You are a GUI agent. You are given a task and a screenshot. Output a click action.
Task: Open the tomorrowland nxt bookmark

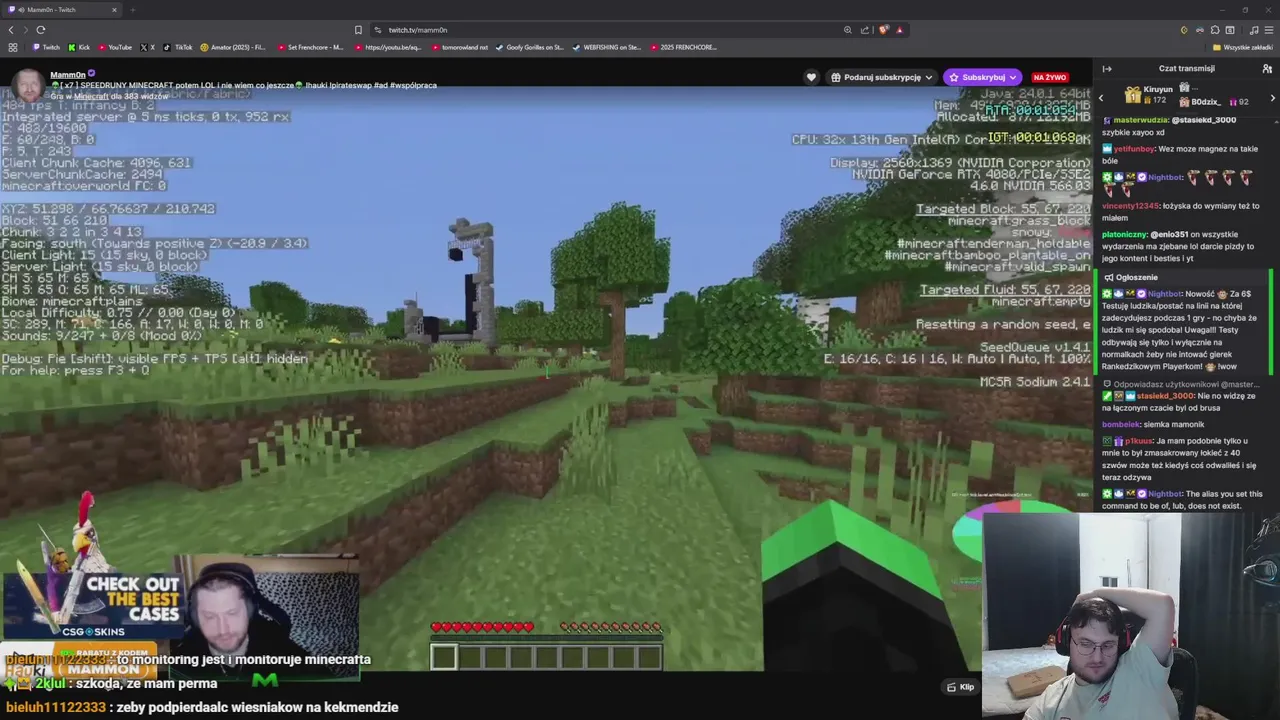pos(460,47)
